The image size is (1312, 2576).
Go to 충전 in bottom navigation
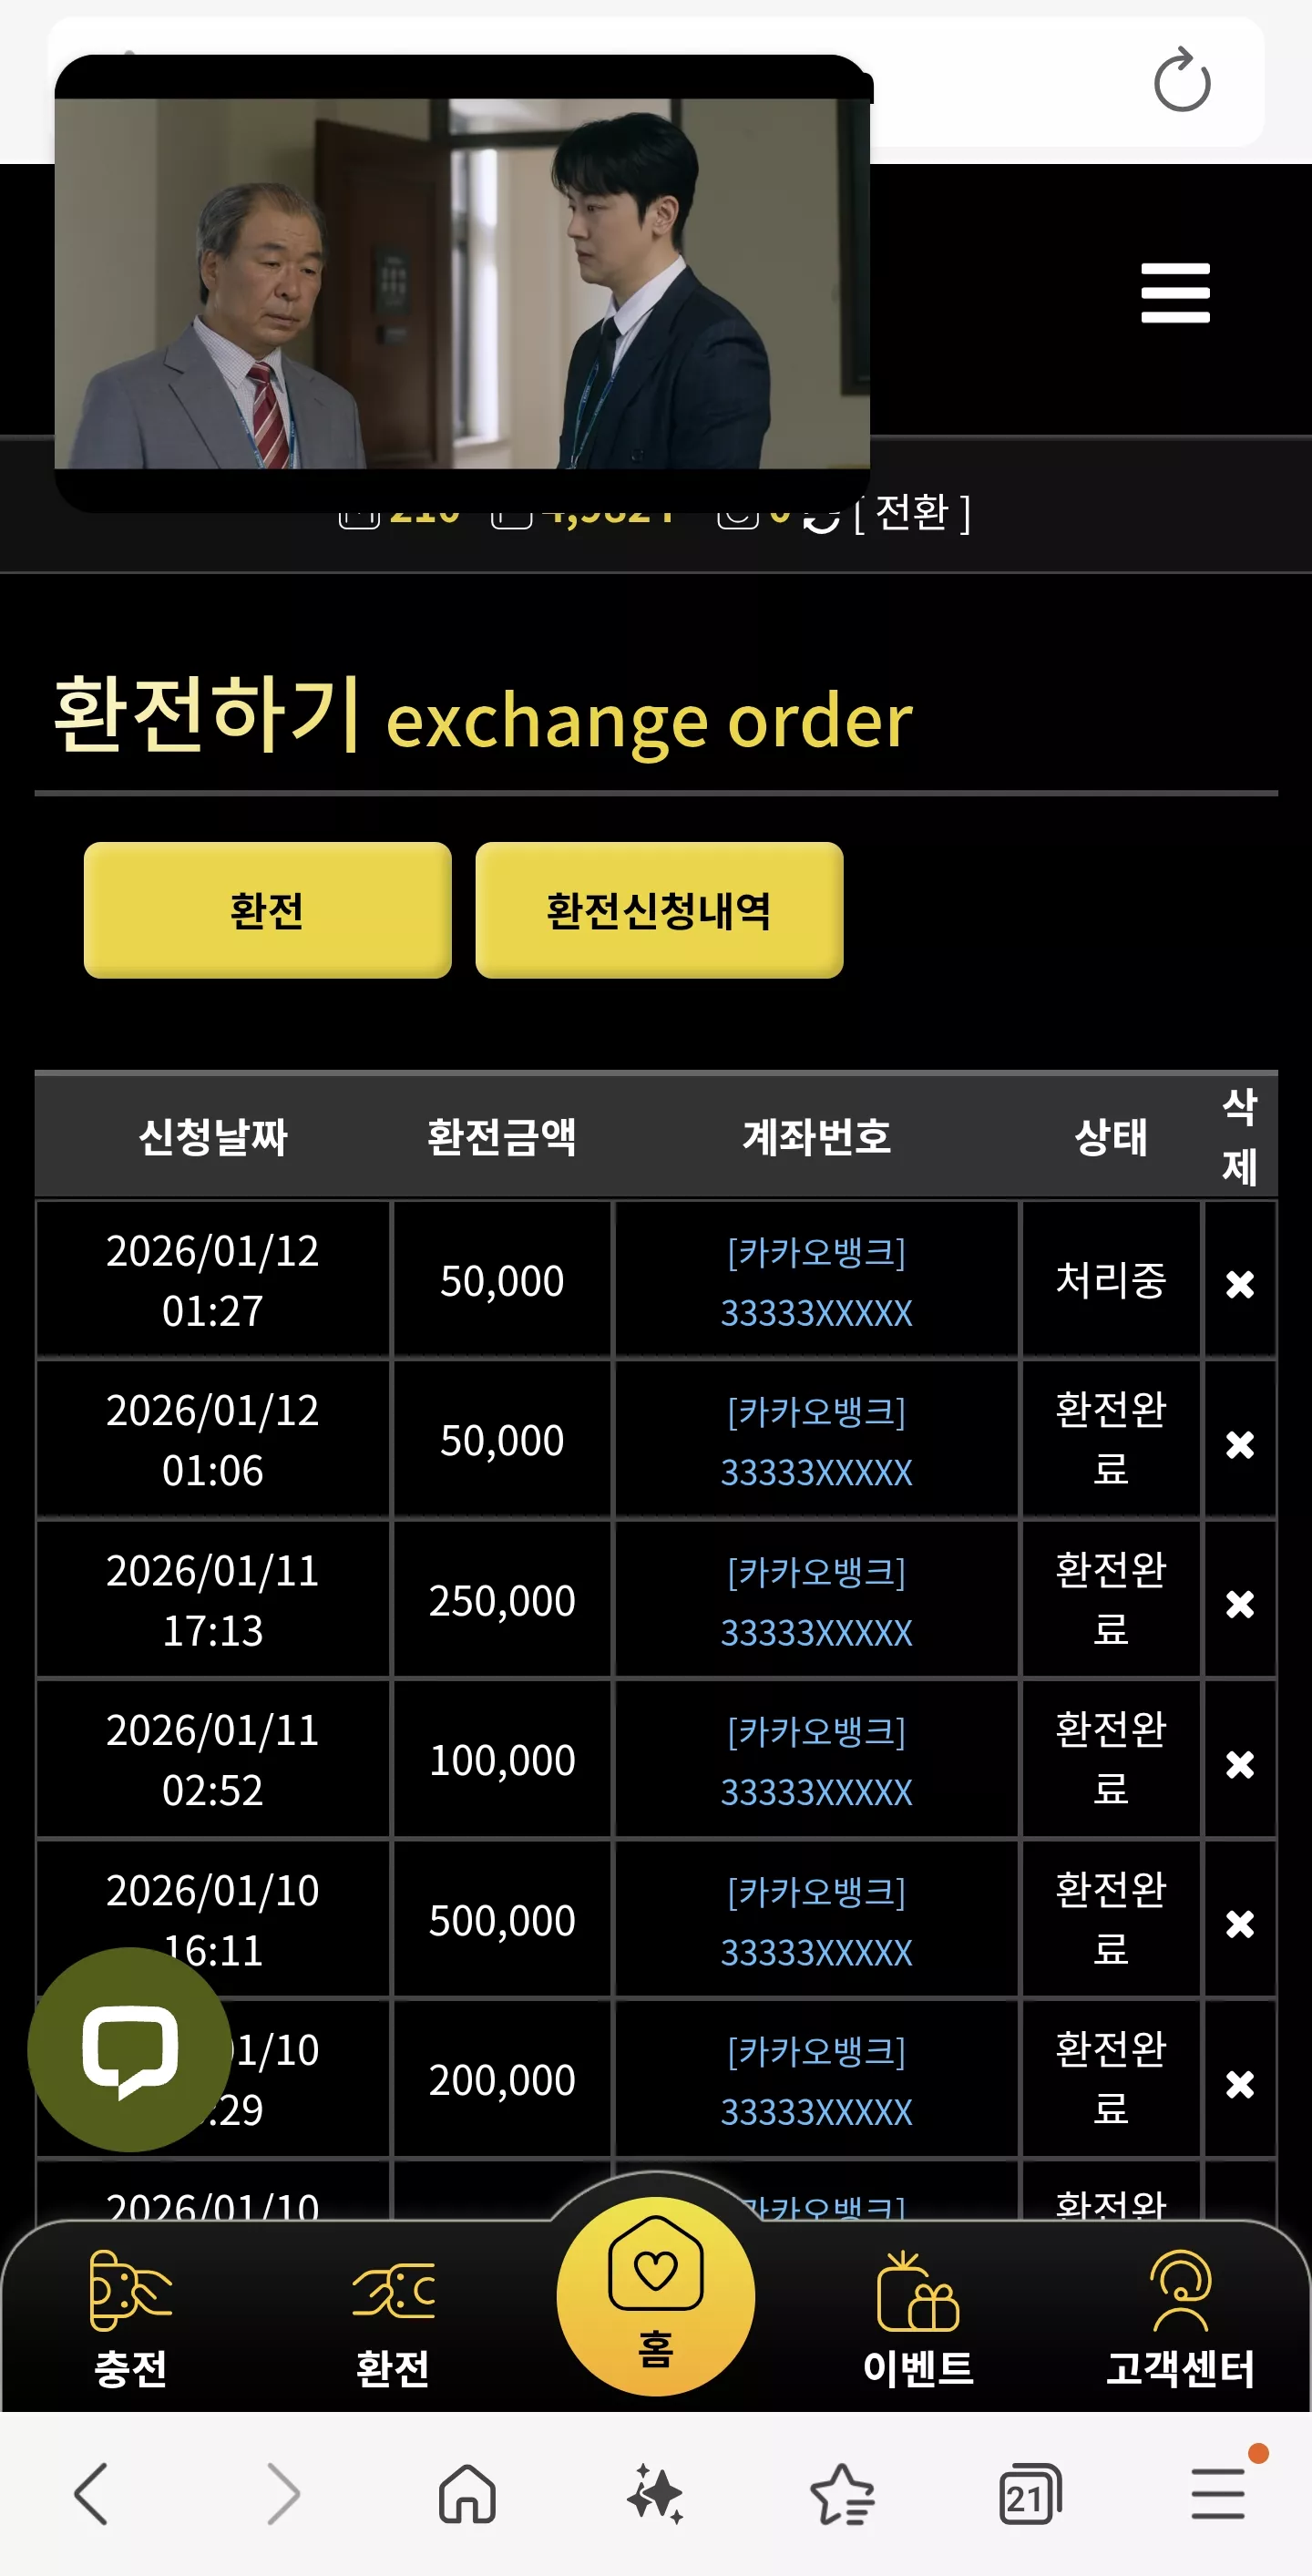click(131, 2319)
